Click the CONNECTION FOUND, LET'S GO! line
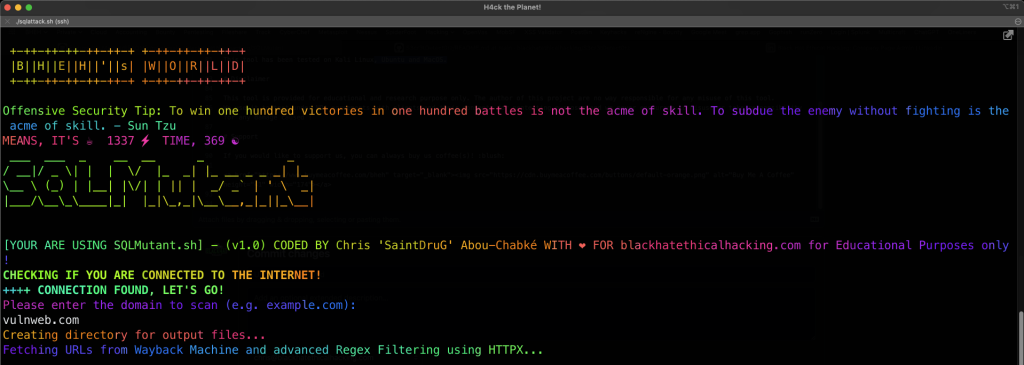The image size is (1024, 365). (113, 290)
